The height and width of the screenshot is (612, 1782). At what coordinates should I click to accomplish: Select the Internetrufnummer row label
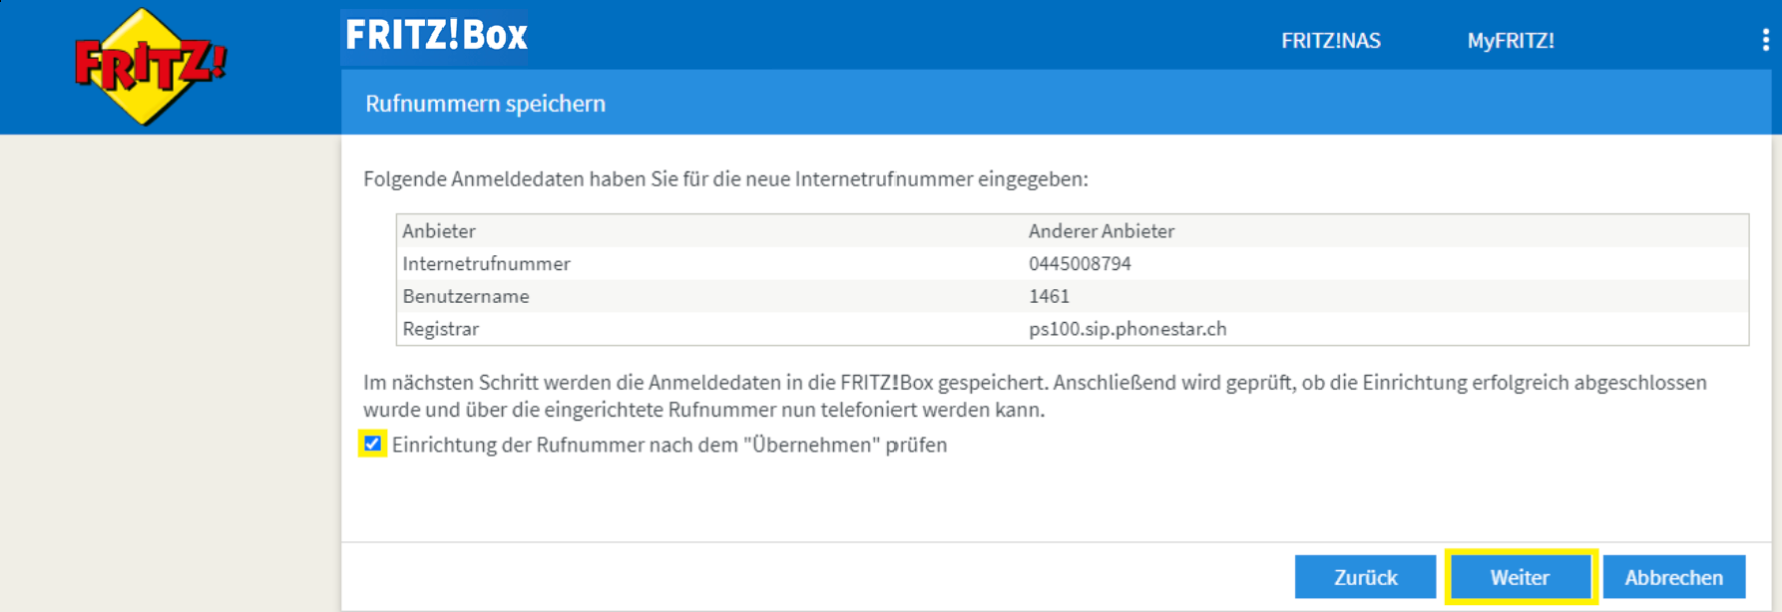click(486, 264)
